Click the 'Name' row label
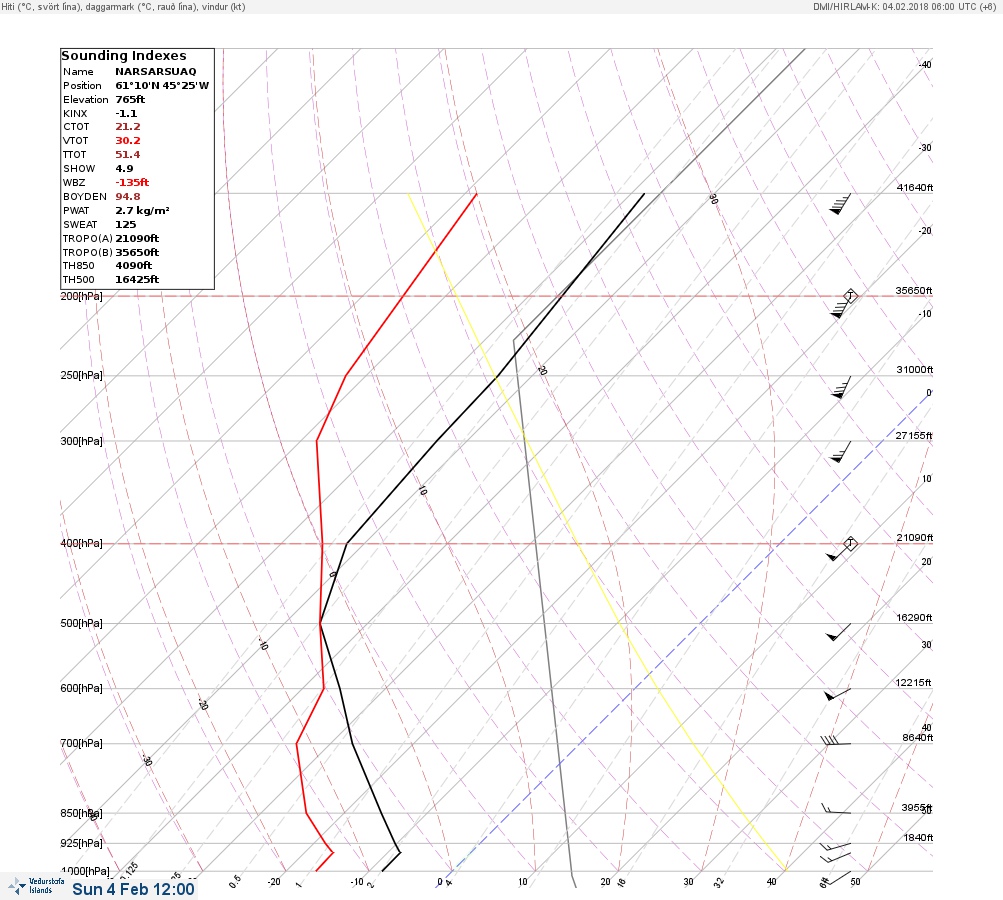 (x=78, y=72)
